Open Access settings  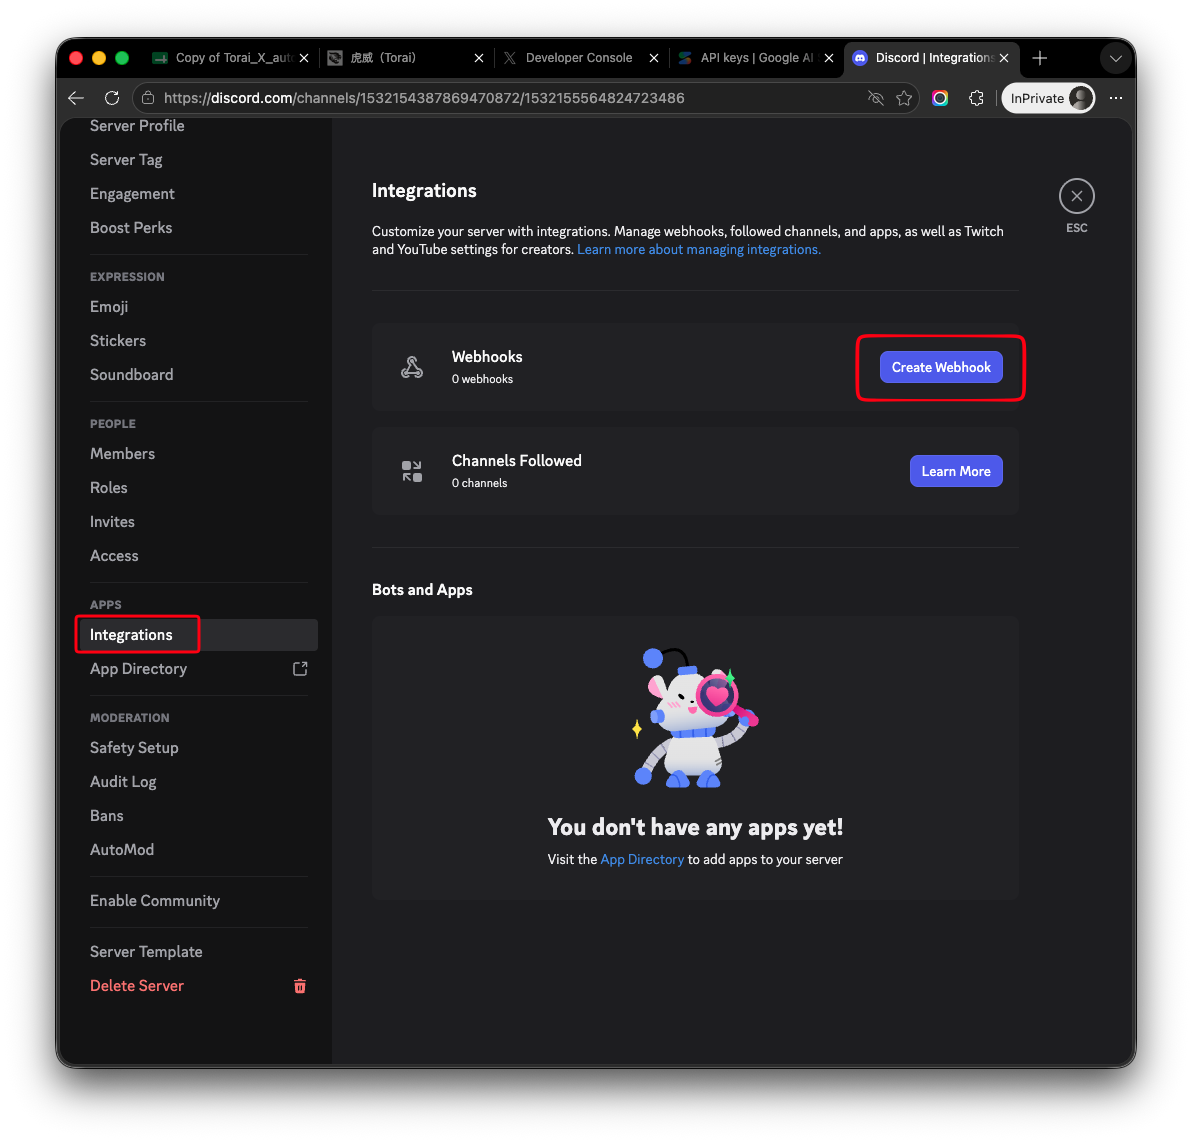tap(114, 556)
